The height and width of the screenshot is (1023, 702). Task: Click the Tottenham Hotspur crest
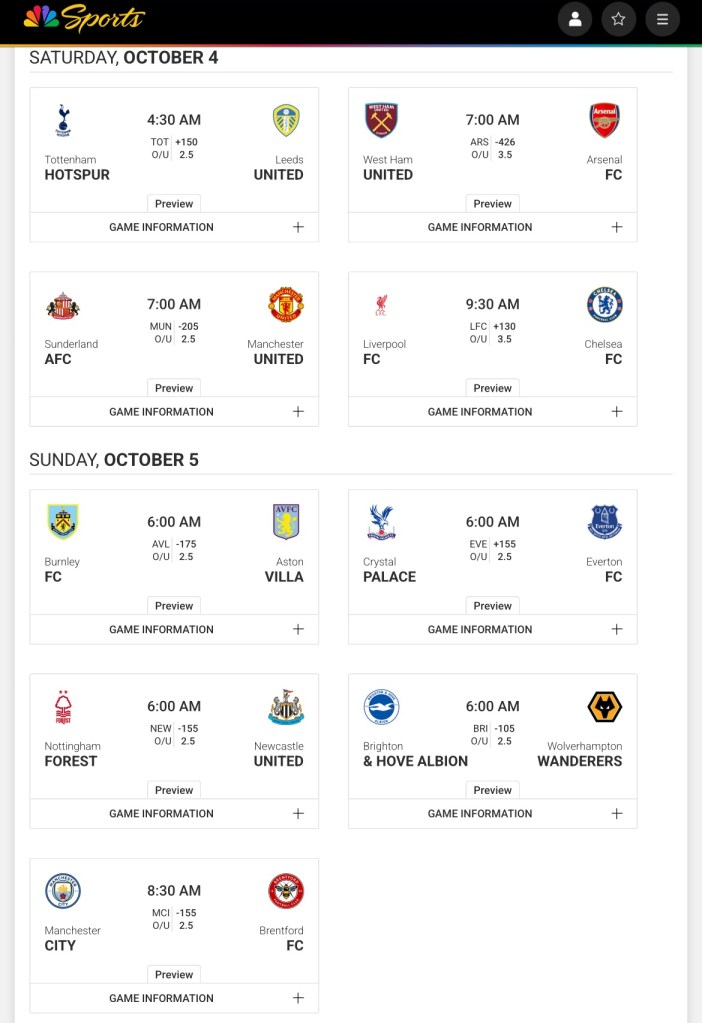[x=63, y=121]
